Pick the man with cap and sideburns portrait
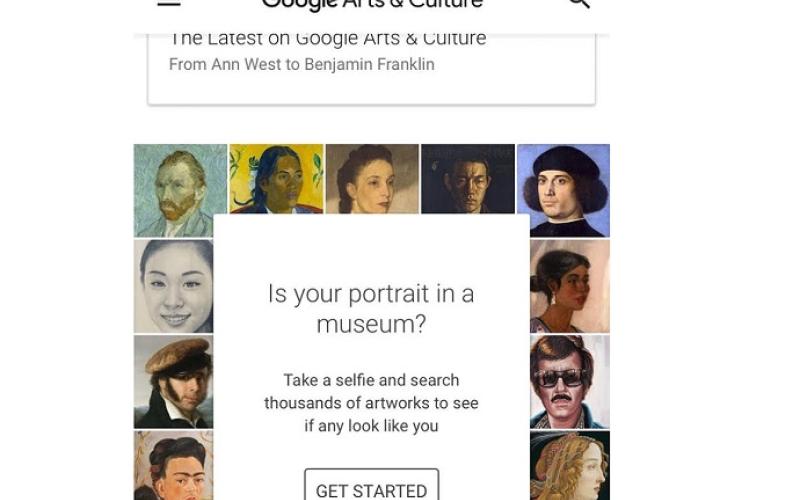The image size is (800, 500). click(x=173, y=381)
